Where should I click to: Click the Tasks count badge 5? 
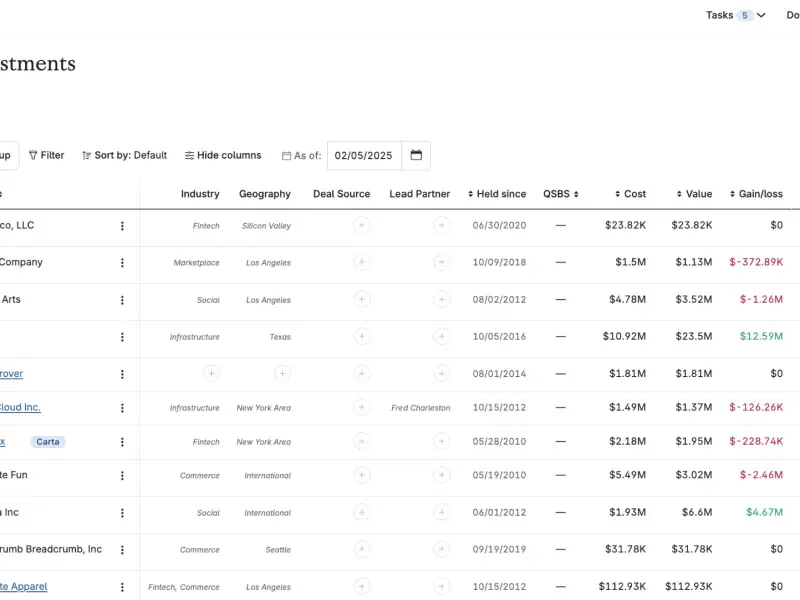(x=744, y=15)
